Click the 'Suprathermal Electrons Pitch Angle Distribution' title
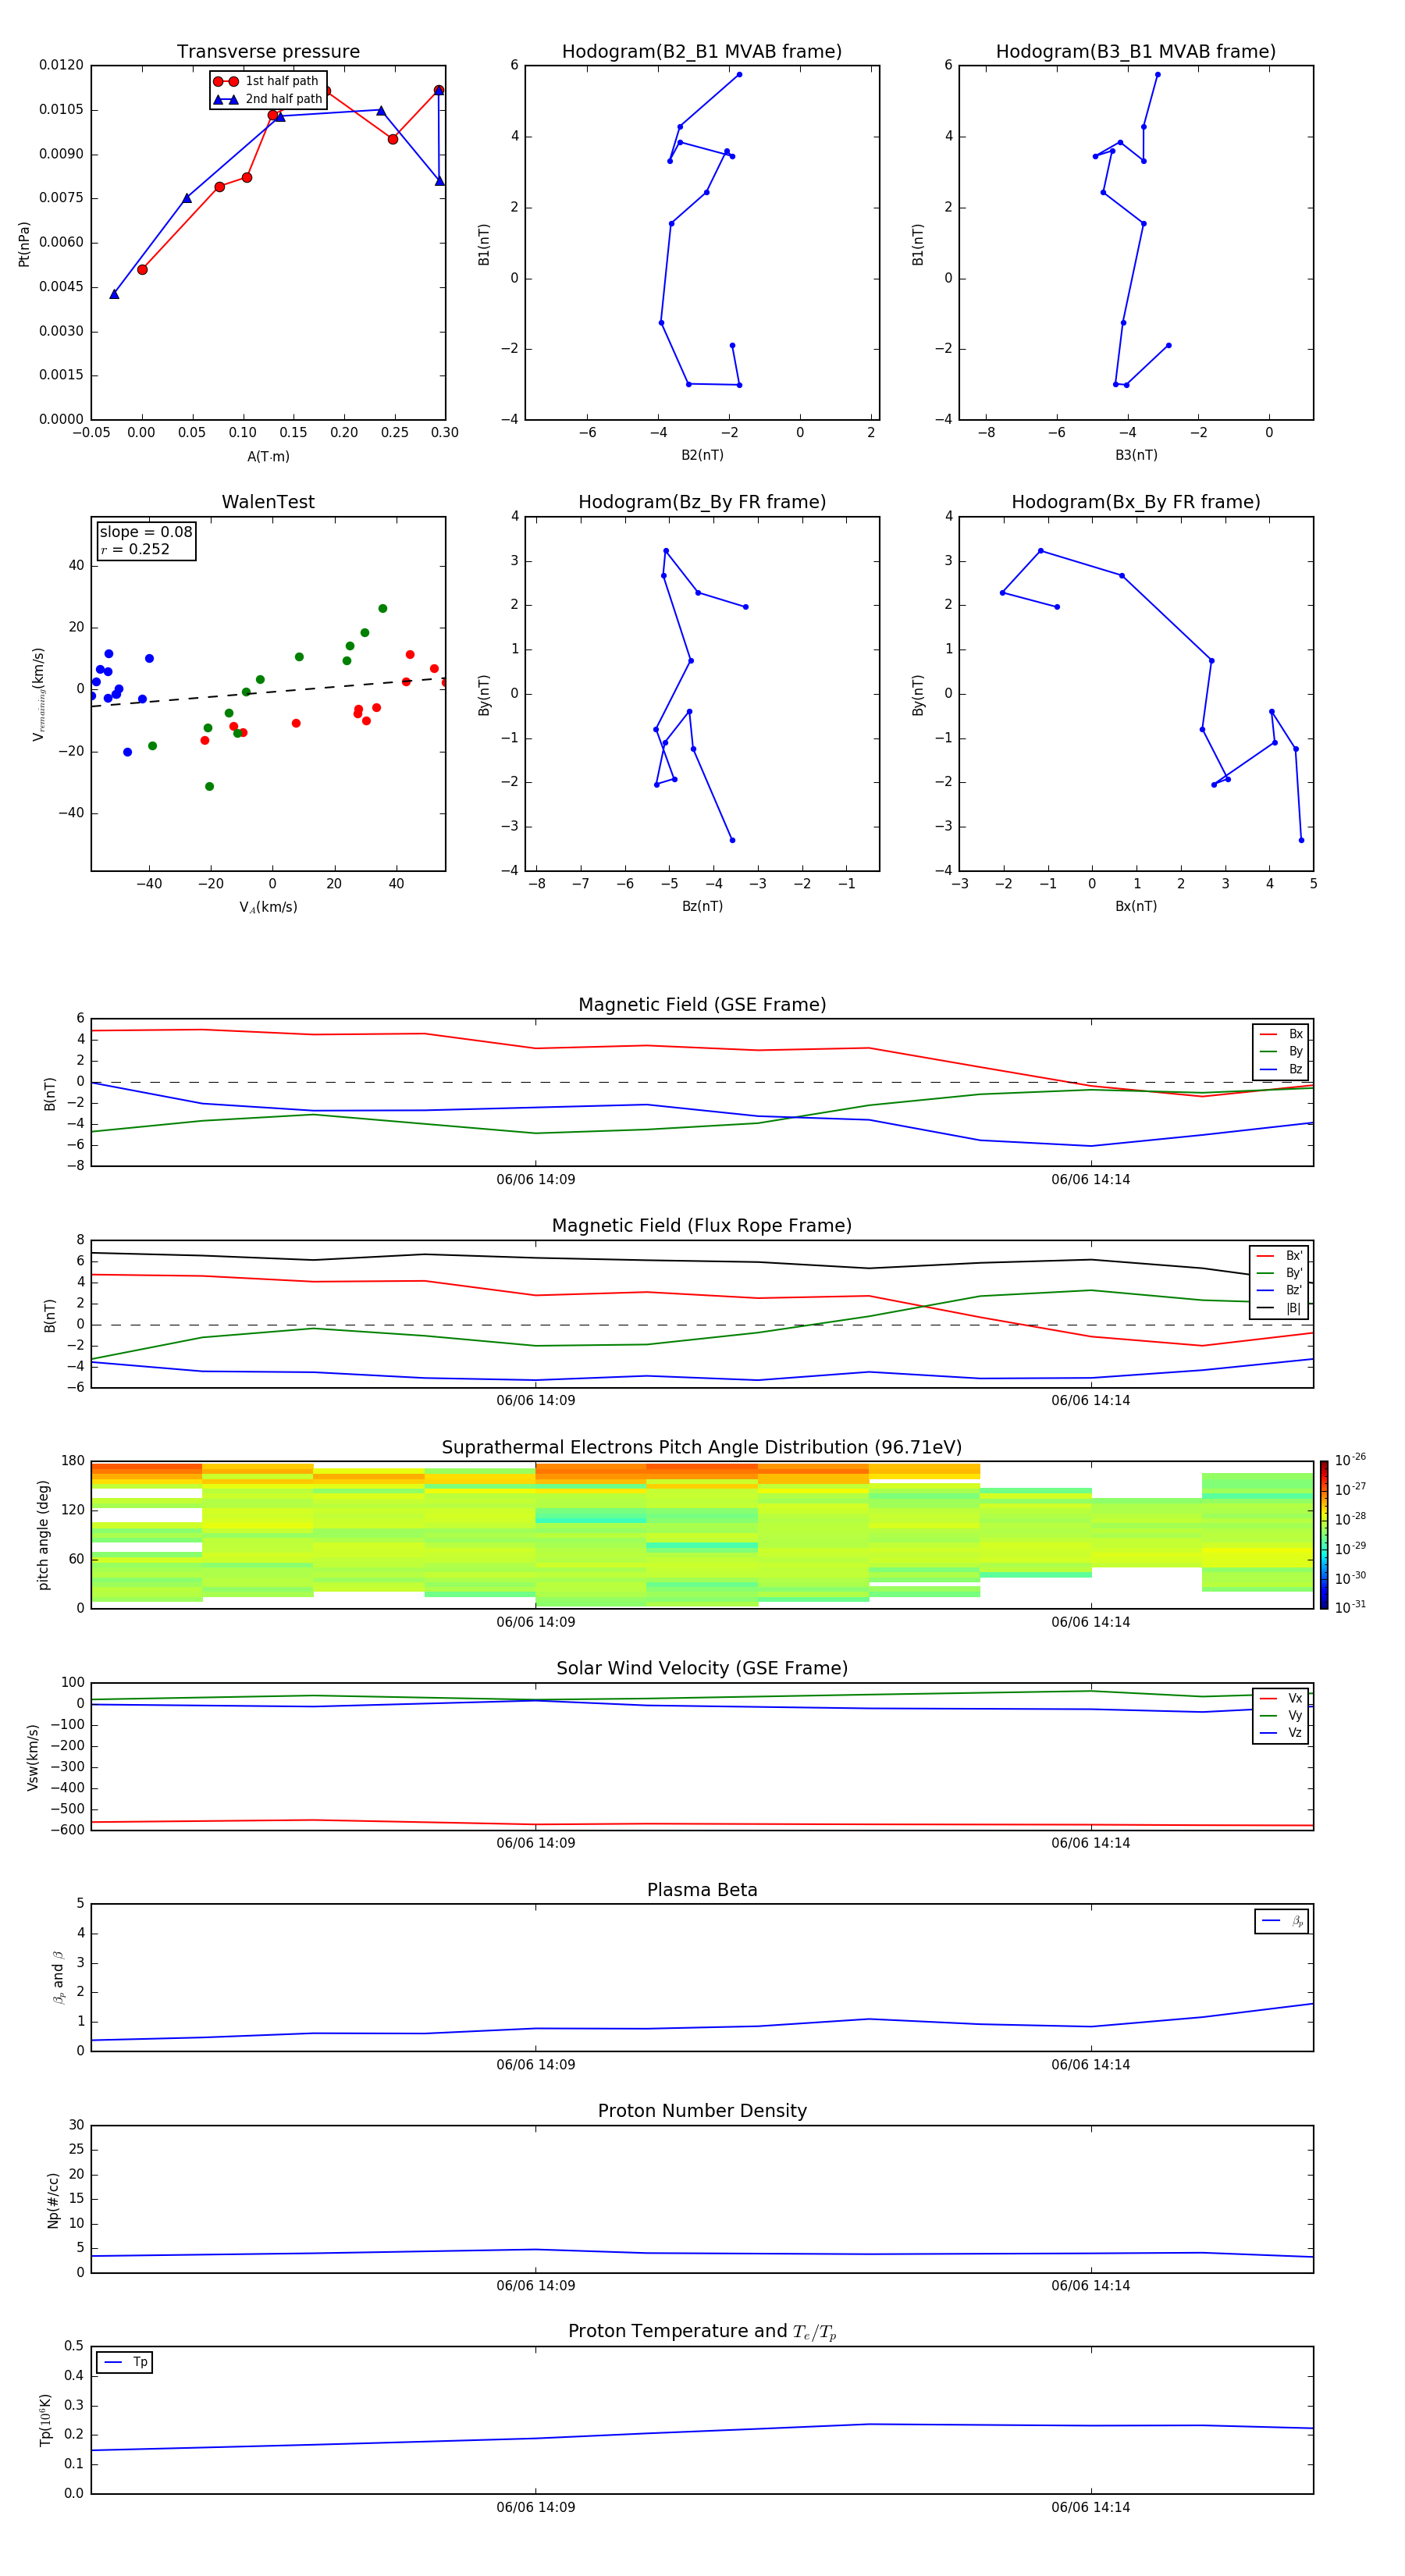1405x2576 pixels. pos(702,1448)
